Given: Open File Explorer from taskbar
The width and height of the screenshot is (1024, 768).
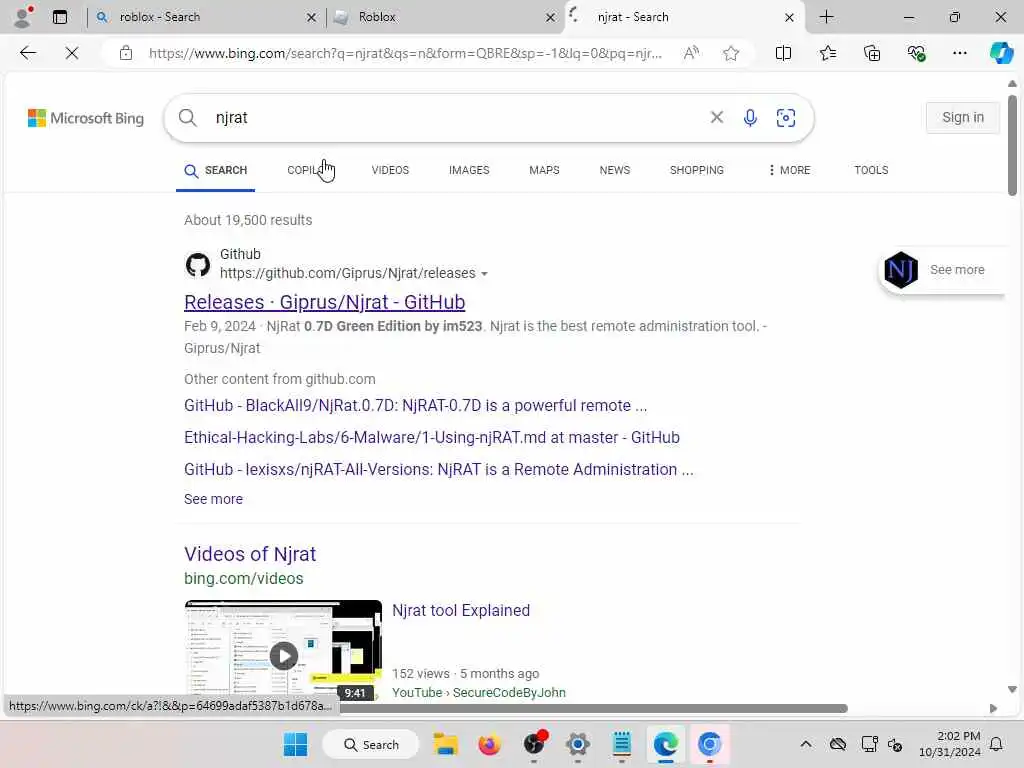Looking at the screenshot, I should 445,744.
